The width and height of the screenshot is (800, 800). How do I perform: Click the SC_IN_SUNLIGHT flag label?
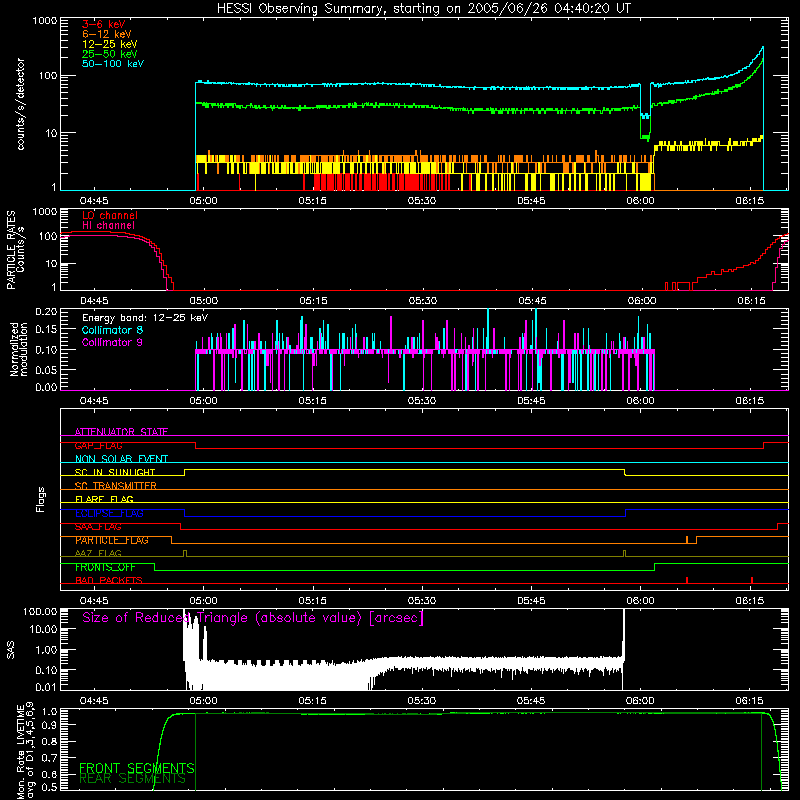115,472
